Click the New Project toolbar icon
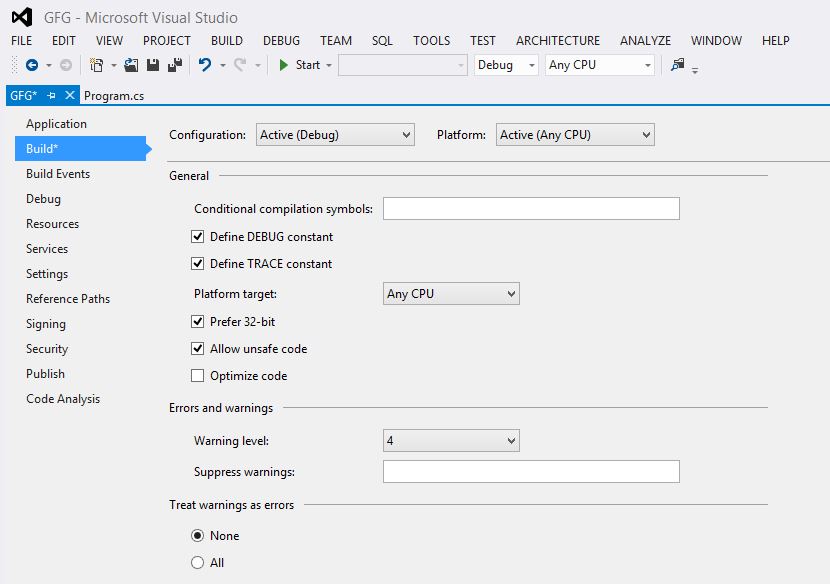The height and width of the screenshot is (584, 830). 96,65
